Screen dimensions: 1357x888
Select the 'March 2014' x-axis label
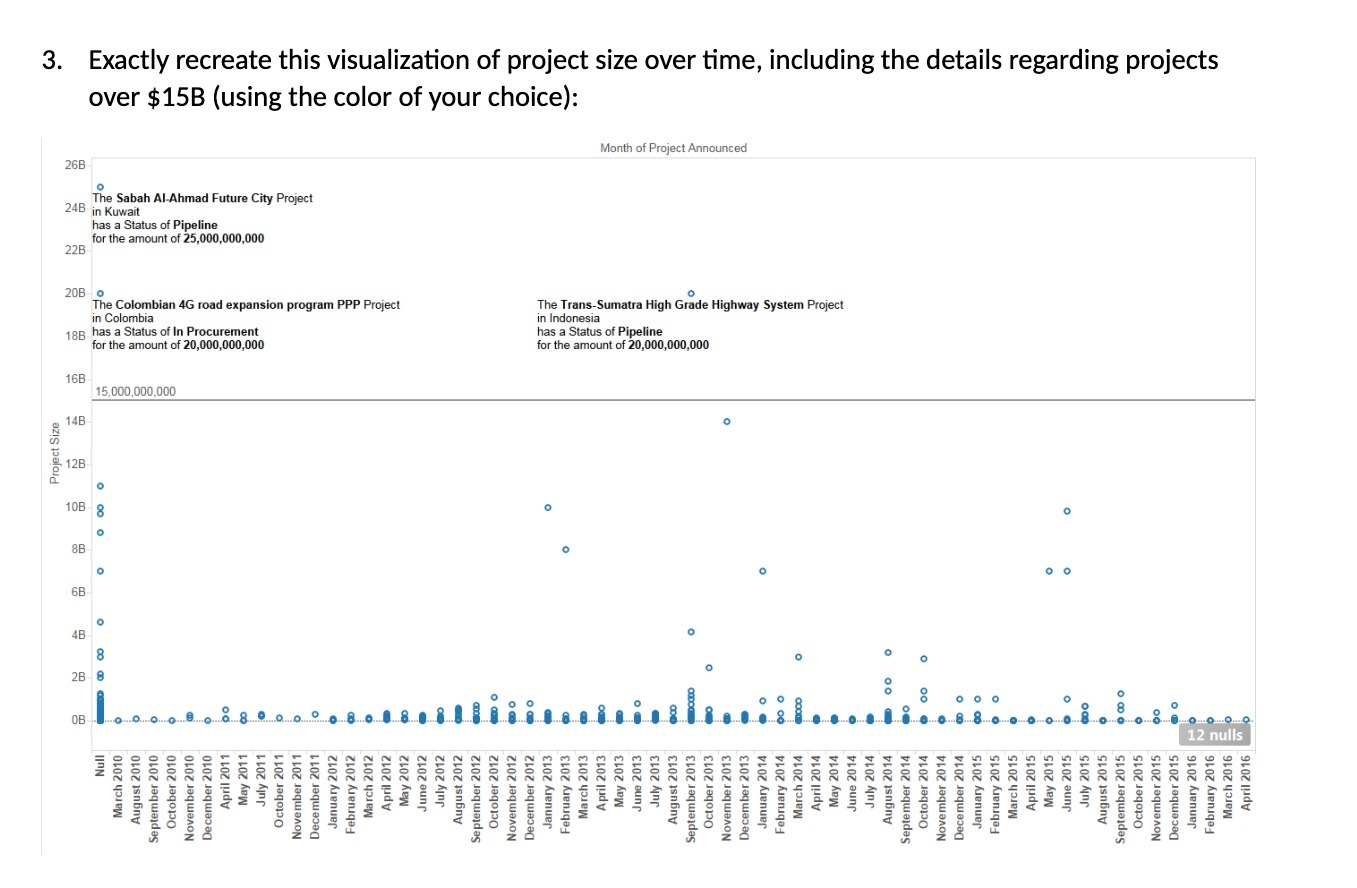(x=799, y=788)
